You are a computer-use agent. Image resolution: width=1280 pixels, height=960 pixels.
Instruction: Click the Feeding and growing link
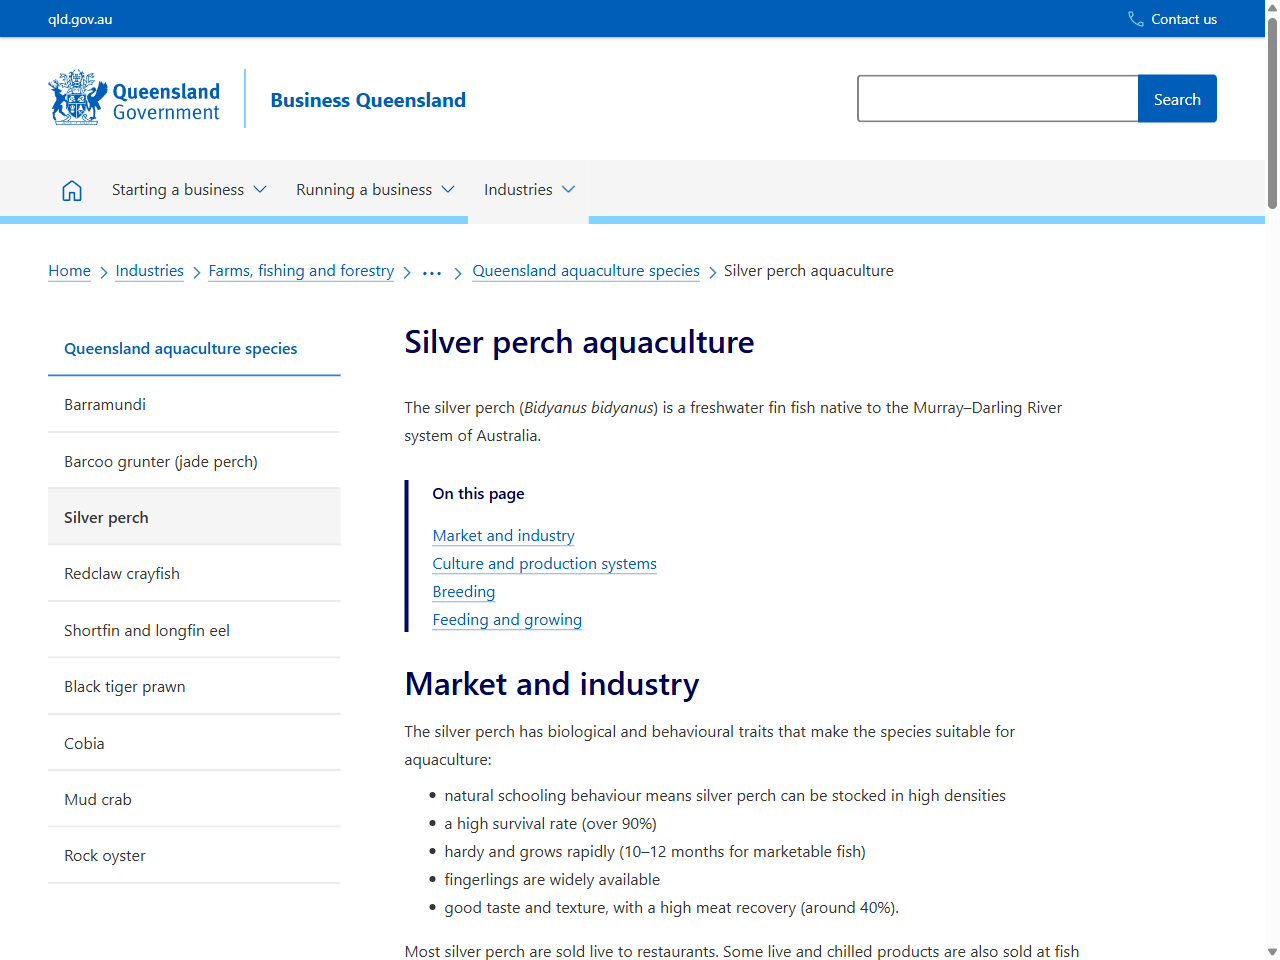507,619
